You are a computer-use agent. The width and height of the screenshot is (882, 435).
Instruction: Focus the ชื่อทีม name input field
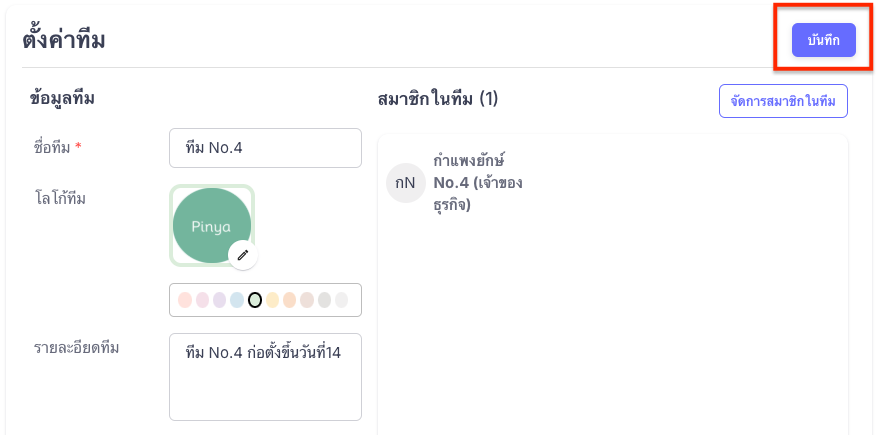265,148
